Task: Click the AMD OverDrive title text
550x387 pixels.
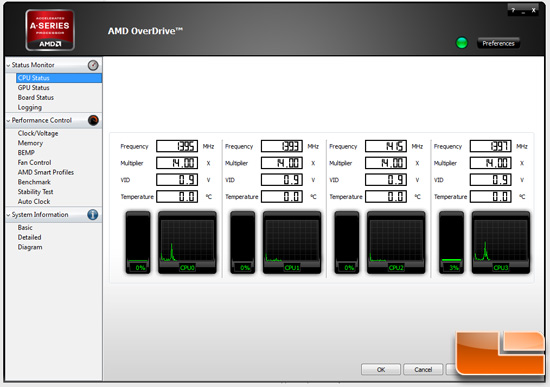Action: tap(145, 31)
